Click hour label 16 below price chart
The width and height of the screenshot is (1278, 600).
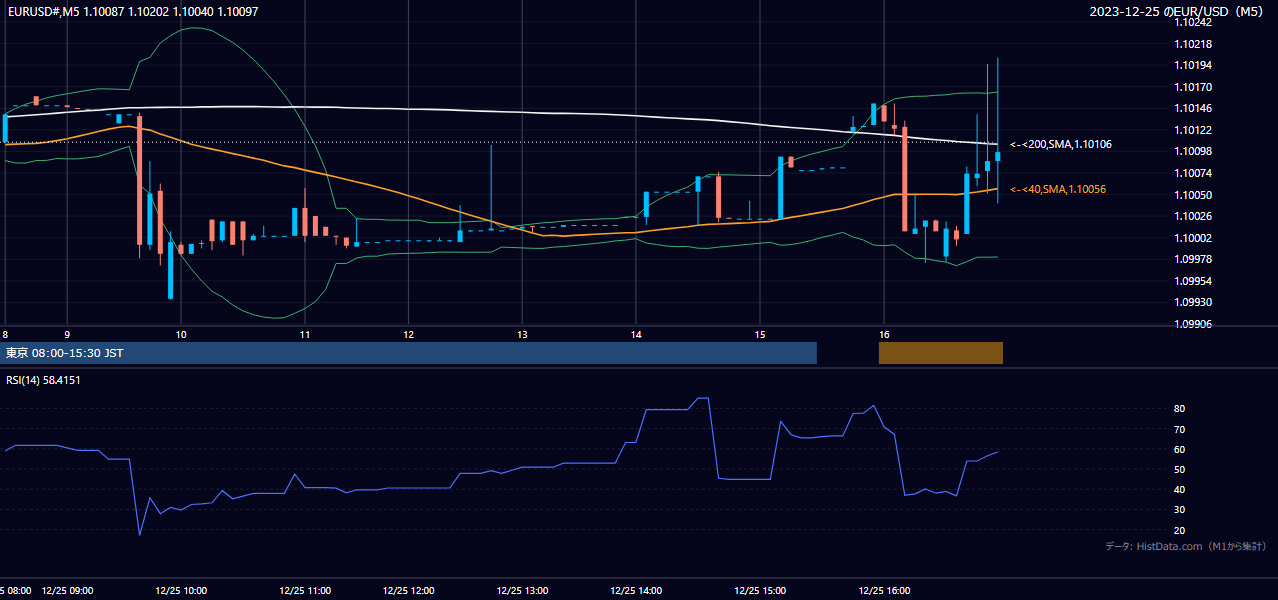coord(884,334)
